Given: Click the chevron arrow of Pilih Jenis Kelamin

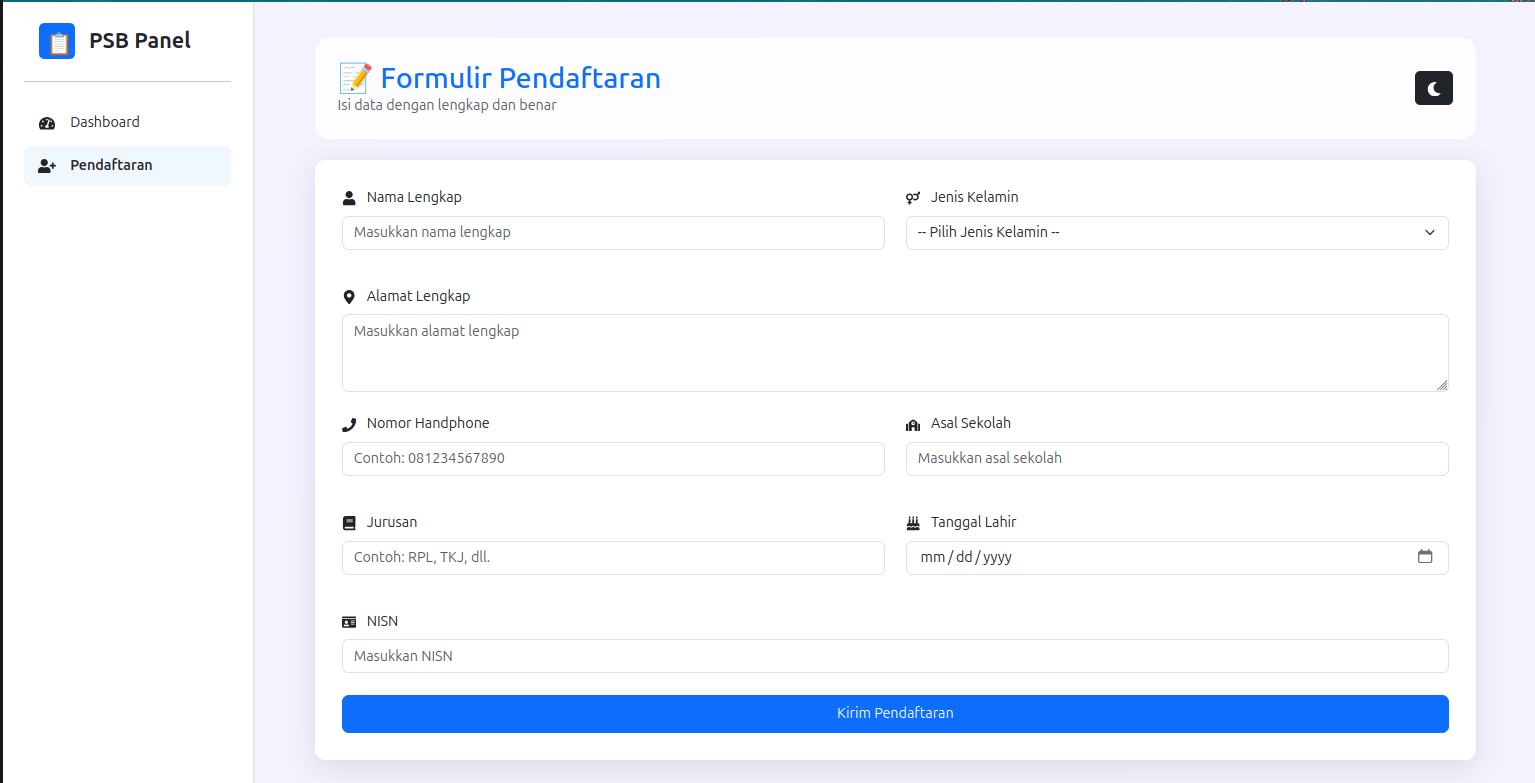Looking at the screenshot, I should click(x=1429, y=232).
